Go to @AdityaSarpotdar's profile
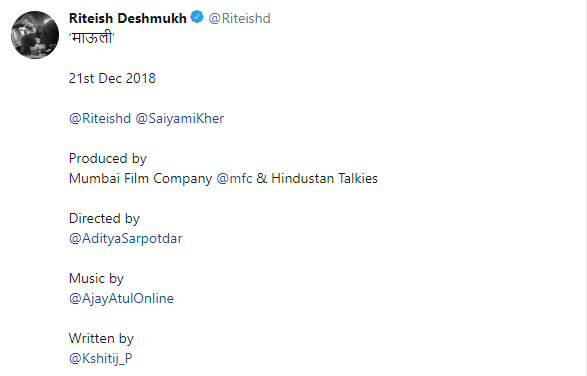This screenshot has height=376, width=587. [125, 239]
